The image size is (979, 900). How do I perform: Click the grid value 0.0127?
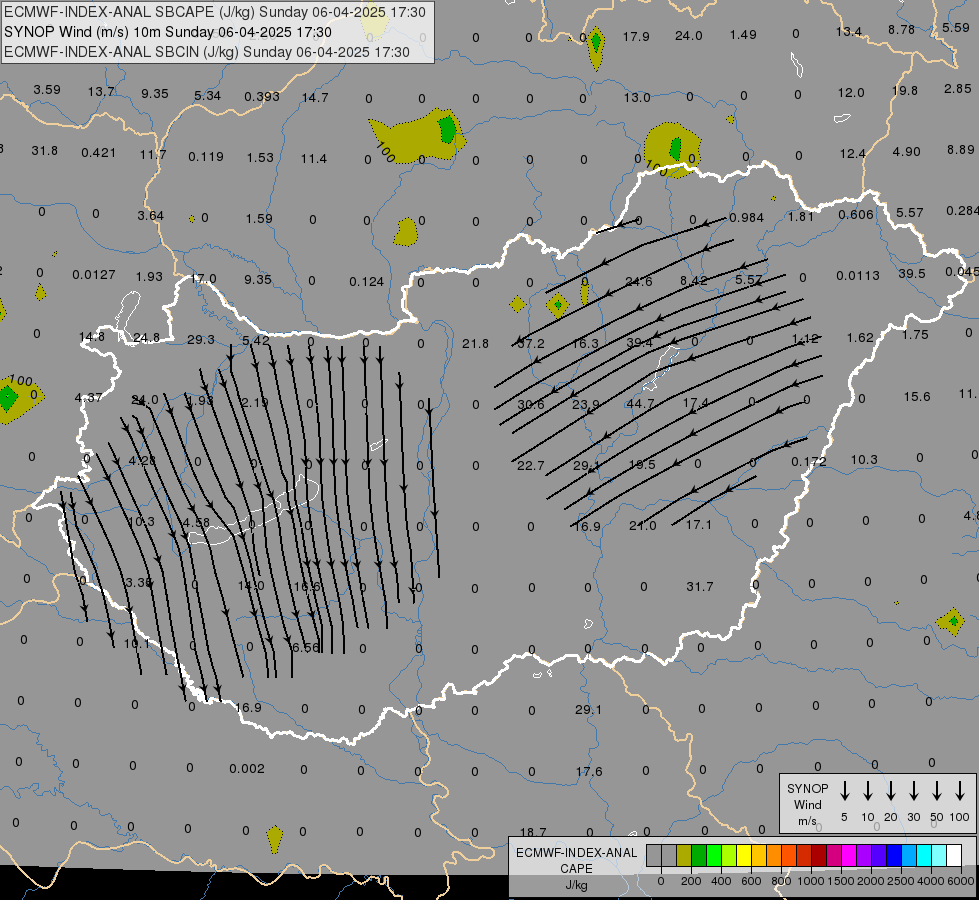click(94, 275)
